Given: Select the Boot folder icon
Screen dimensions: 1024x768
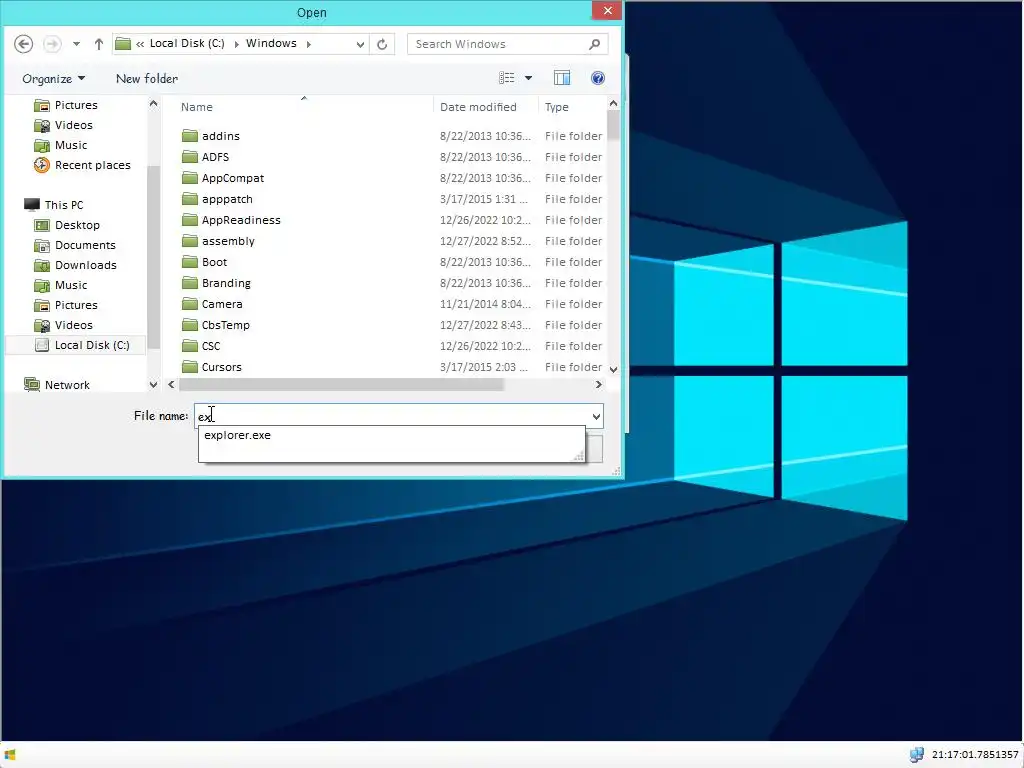Looking at the screenshot, I should [190, 262].
